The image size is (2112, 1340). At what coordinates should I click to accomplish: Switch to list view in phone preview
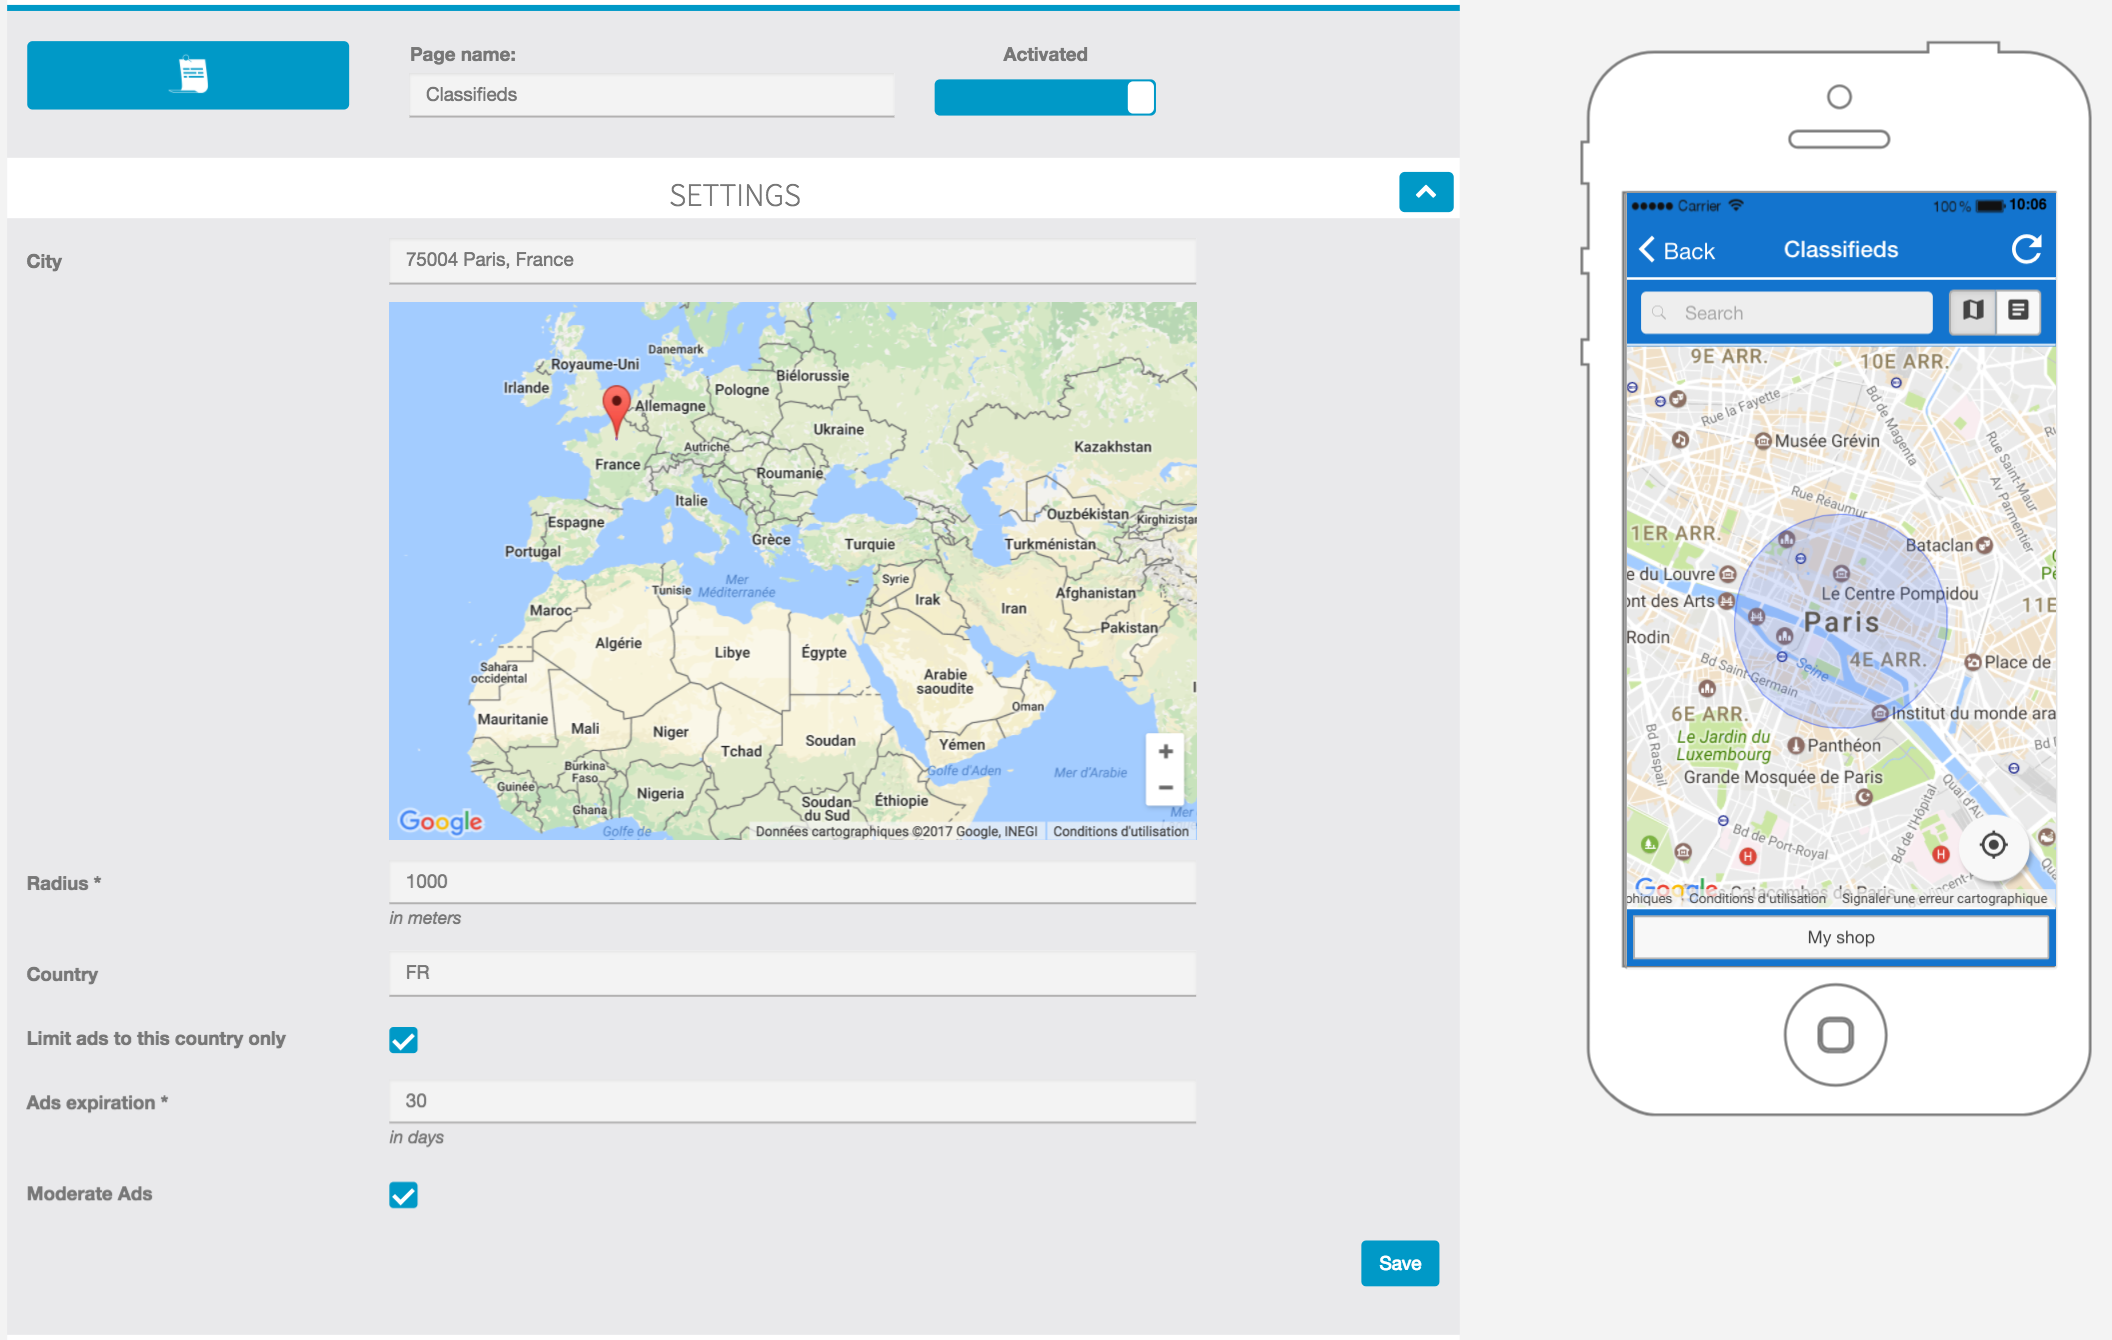tap(2018, 311)
